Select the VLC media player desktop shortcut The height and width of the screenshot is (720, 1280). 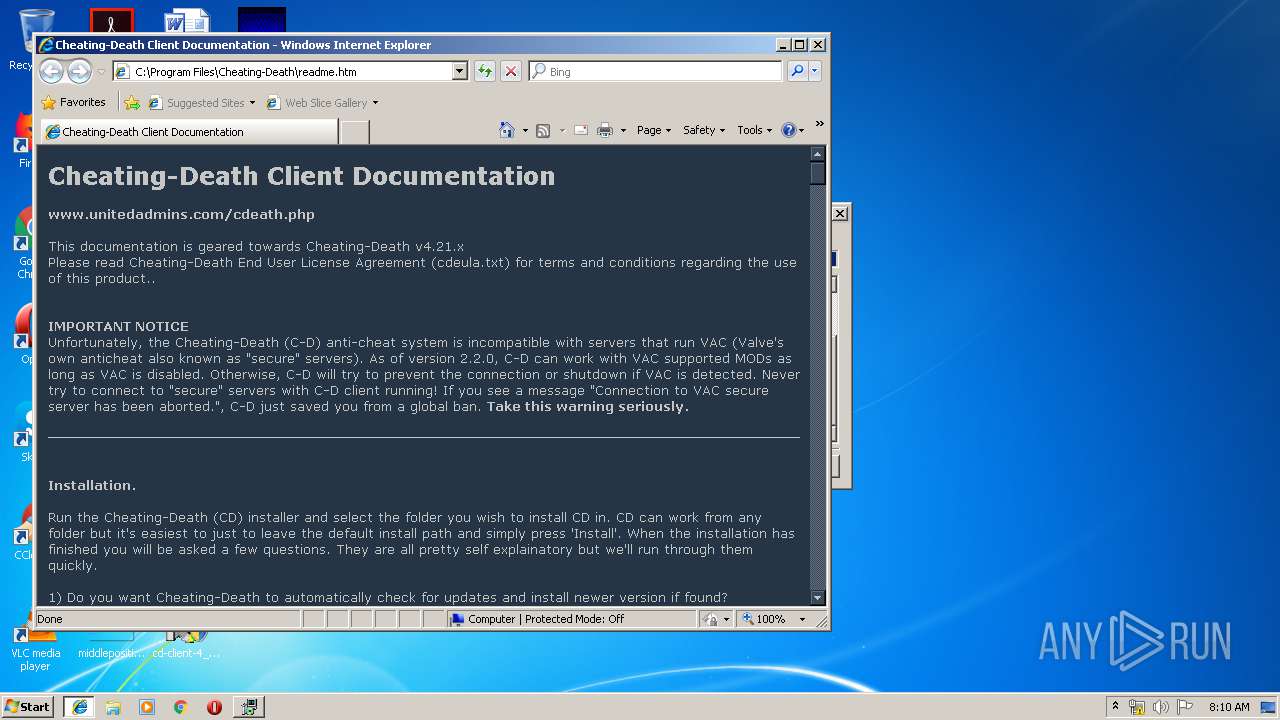(x=35, y=650)
